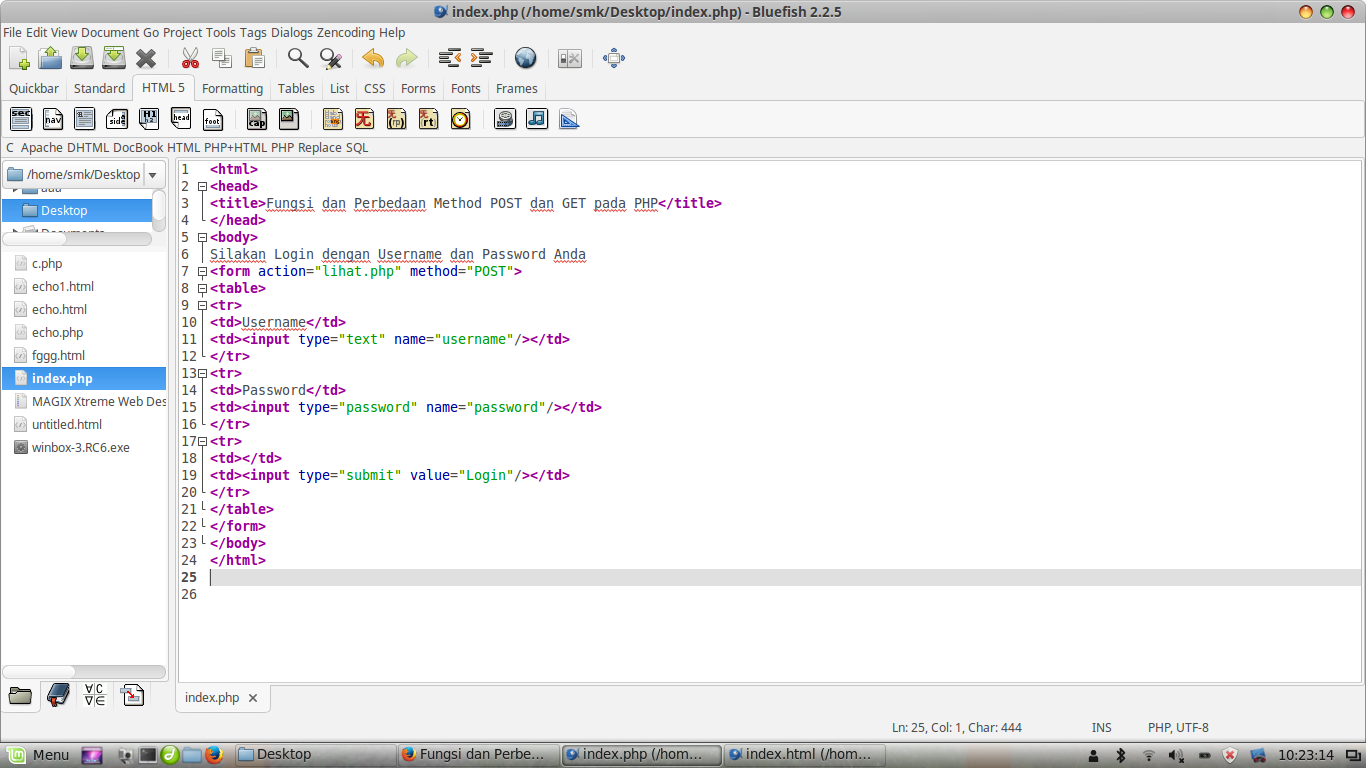
Task: Click the Save As toolbar icon
Action: click(114, 58)
